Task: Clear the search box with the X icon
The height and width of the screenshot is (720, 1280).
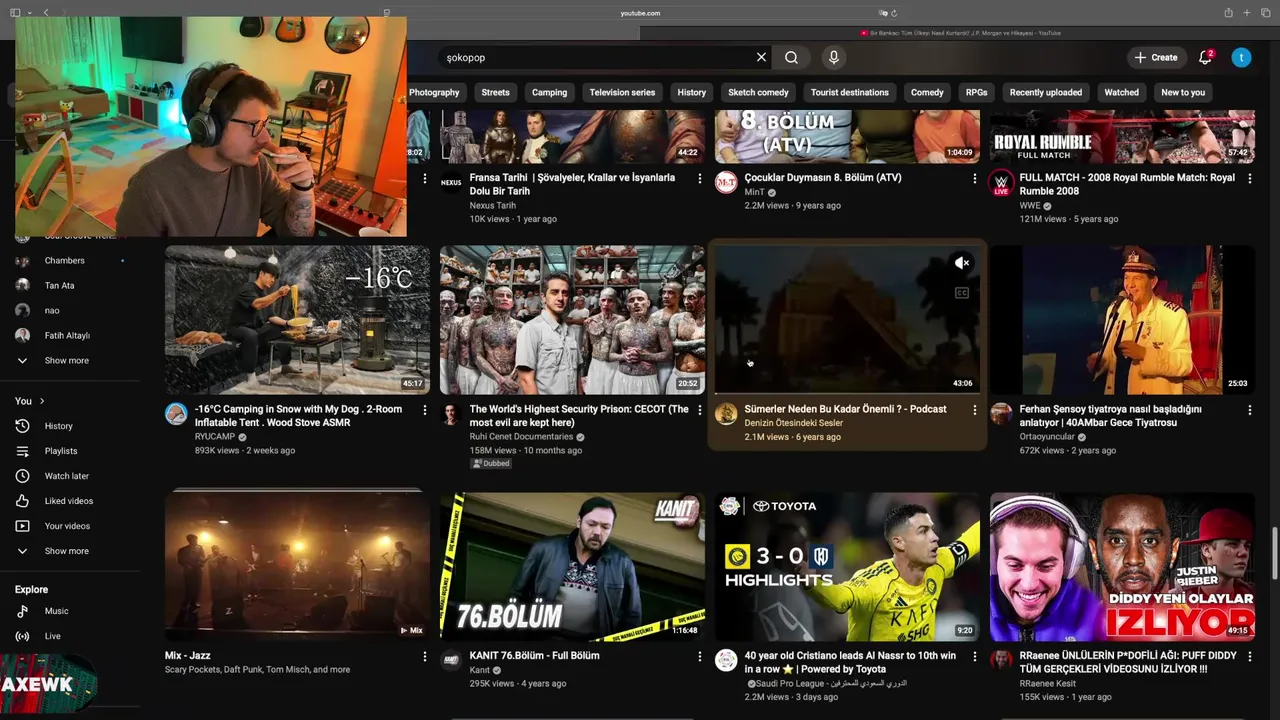Action: click(761, 58)
